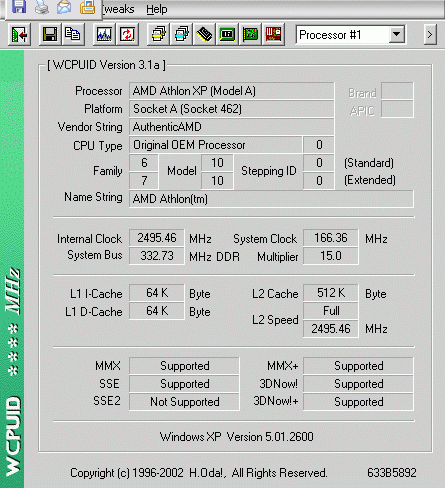Click the empty Brand field box
Image resolution: width=445 pixels, height=488 pixels.
click(397, 91)
